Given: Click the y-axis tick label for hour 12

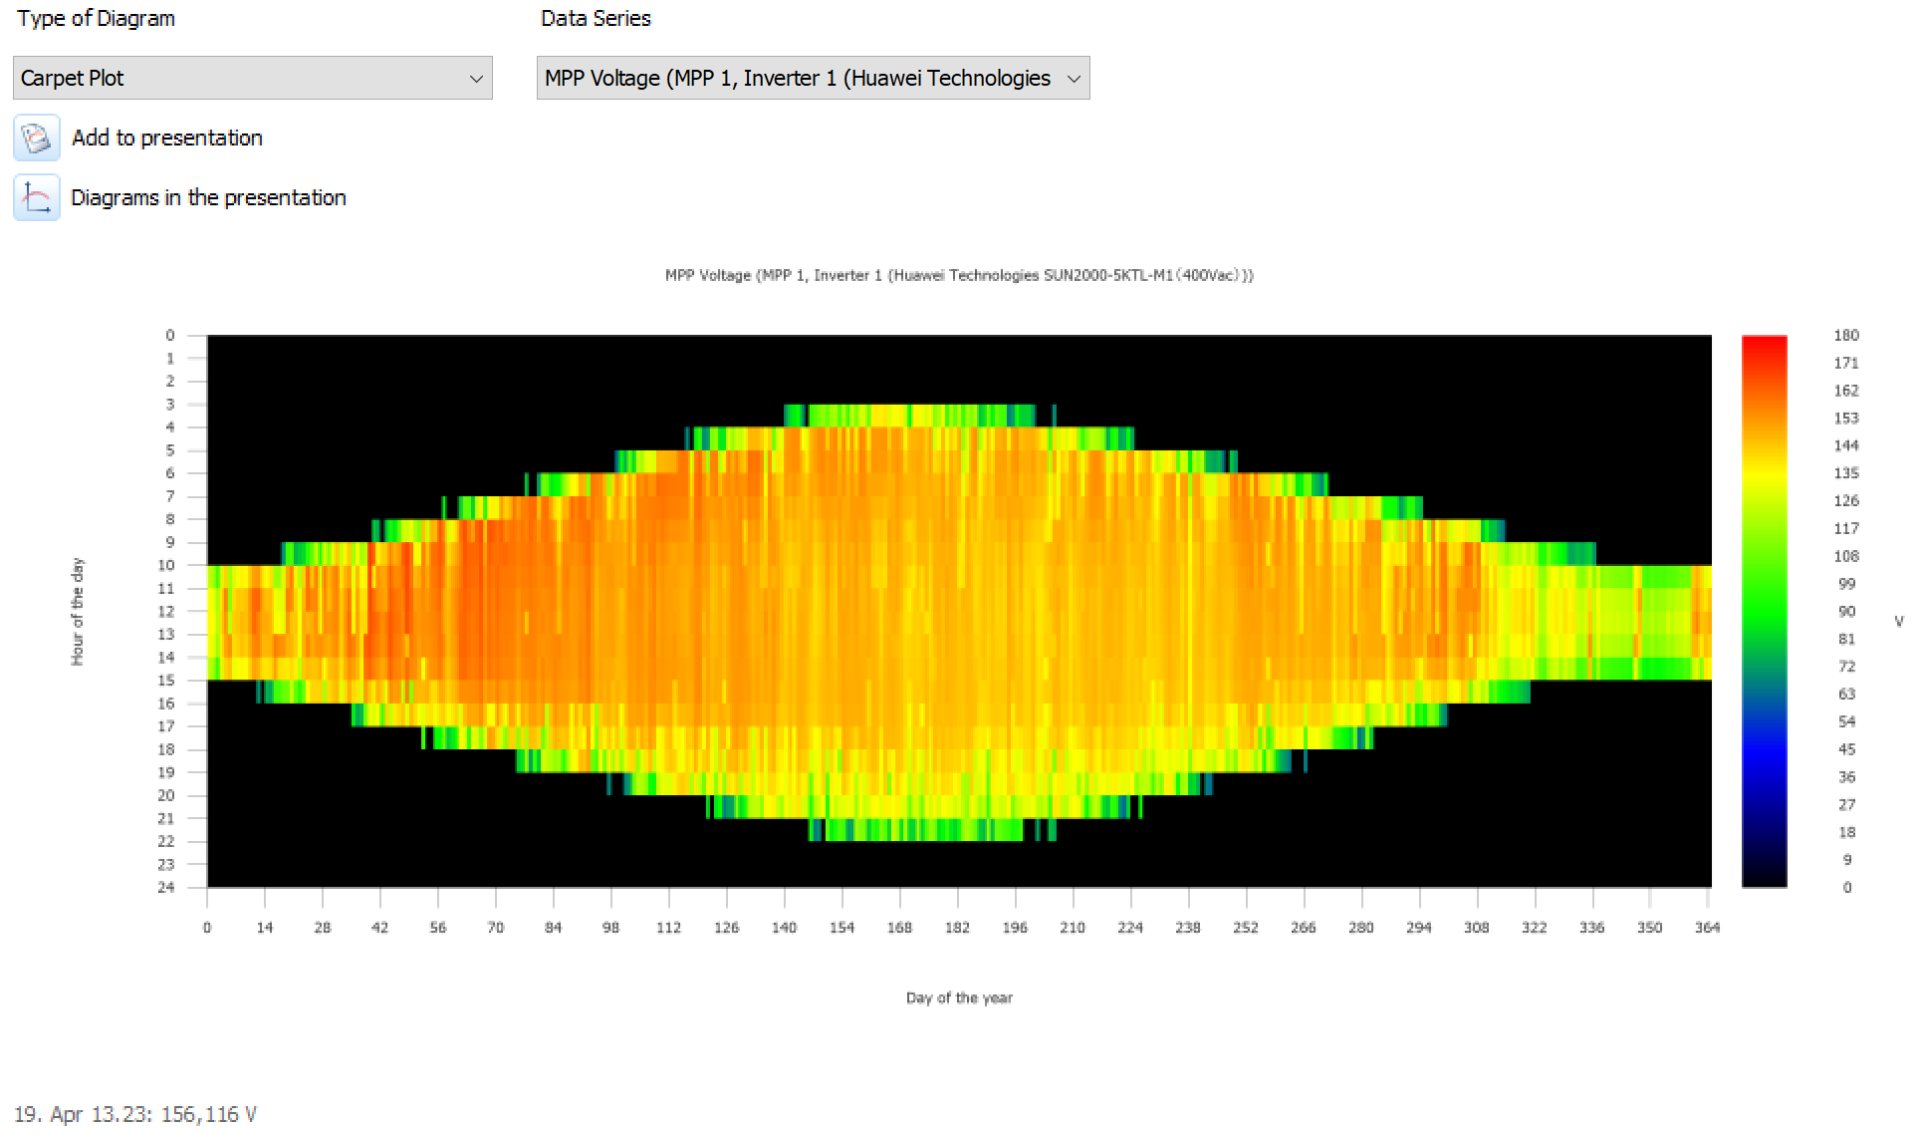Looking at the screenshot, I should (x=166, y=611).
